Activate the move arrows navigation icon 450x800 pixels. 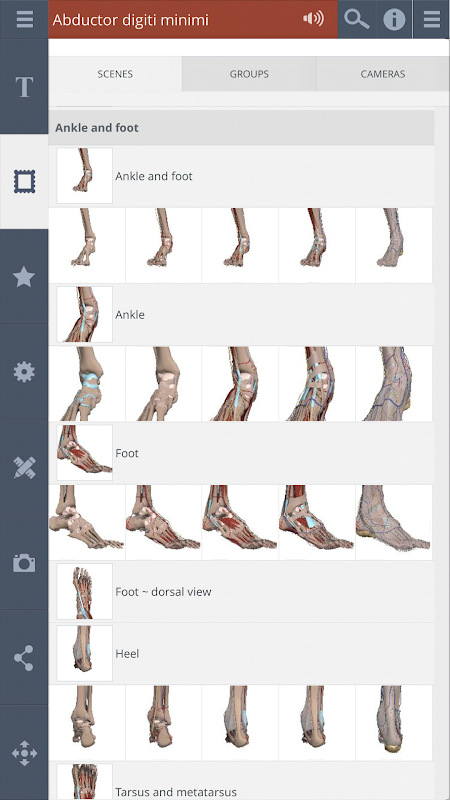click(x=24, y=753)
